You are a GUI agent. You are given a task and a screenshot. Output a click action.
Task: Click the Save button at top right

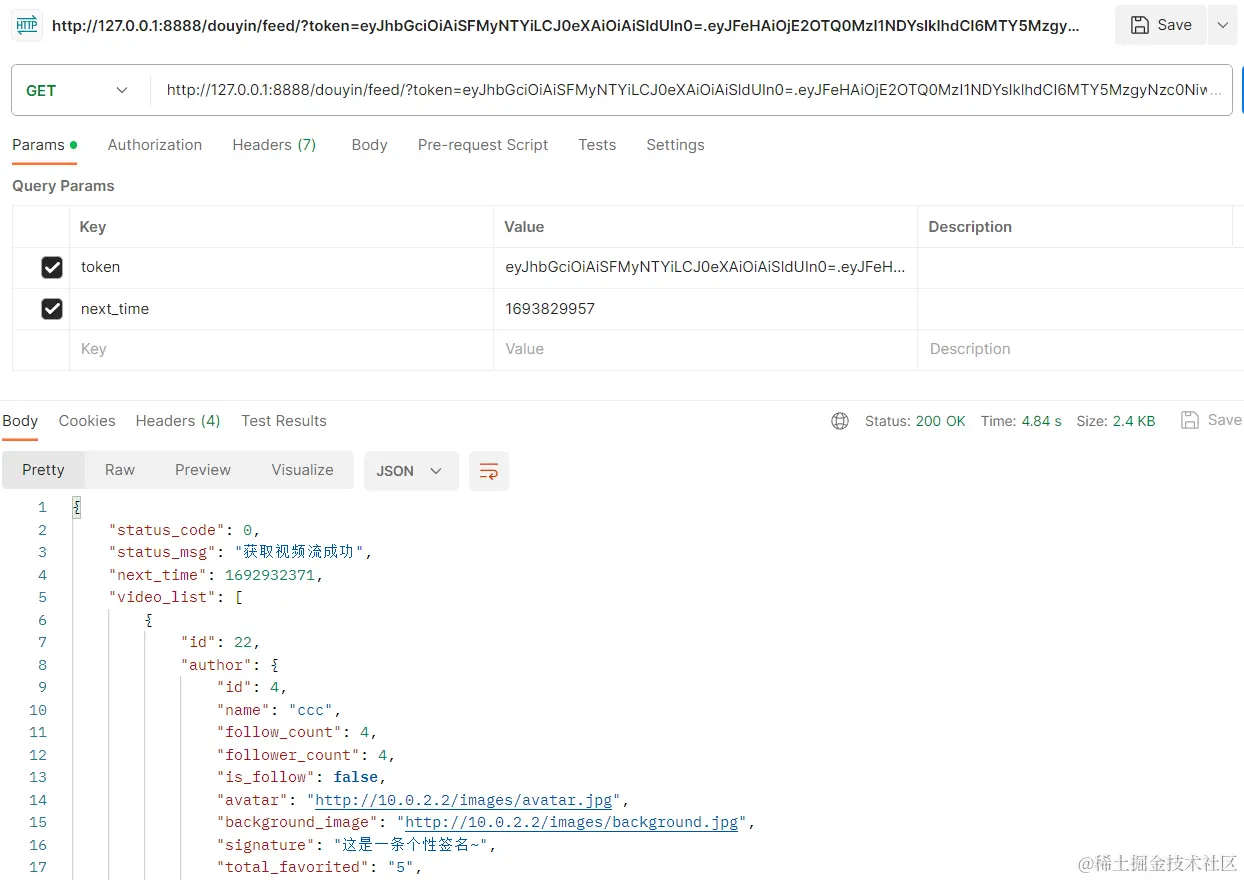pos(1161,25)
